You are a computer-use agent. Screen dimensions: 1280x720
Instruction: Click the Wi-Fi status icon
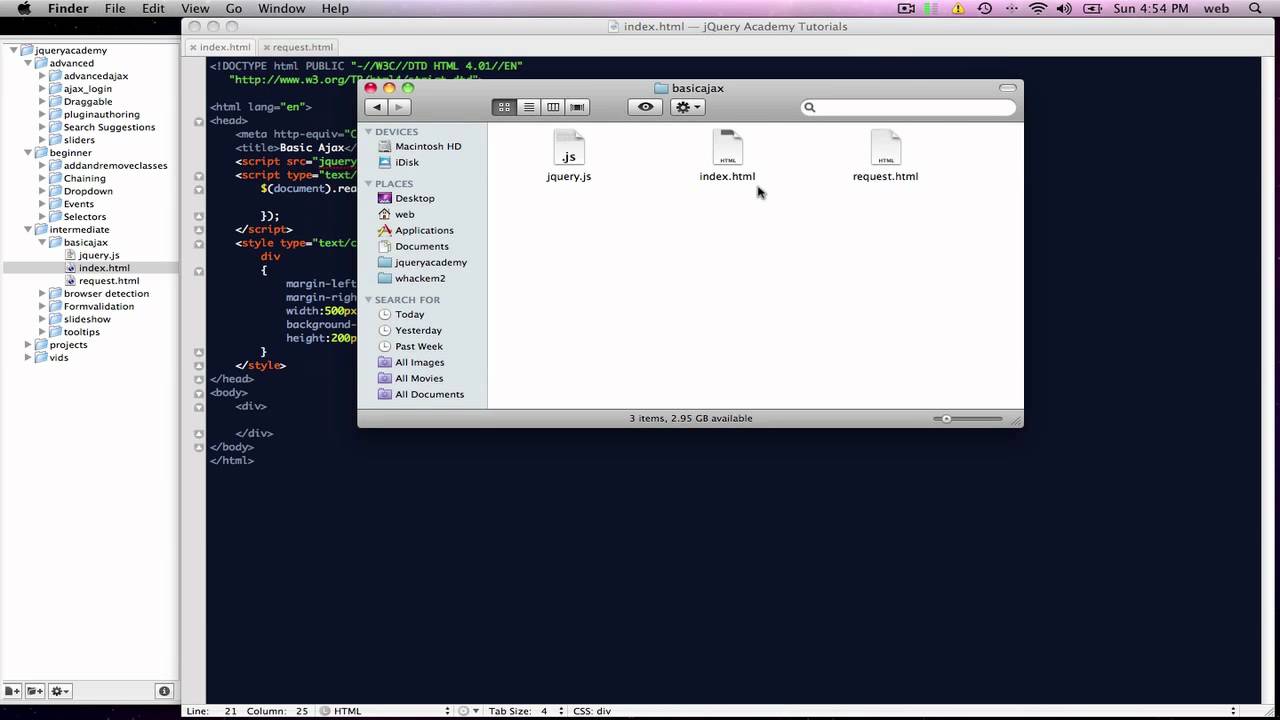pos(1038,9)
